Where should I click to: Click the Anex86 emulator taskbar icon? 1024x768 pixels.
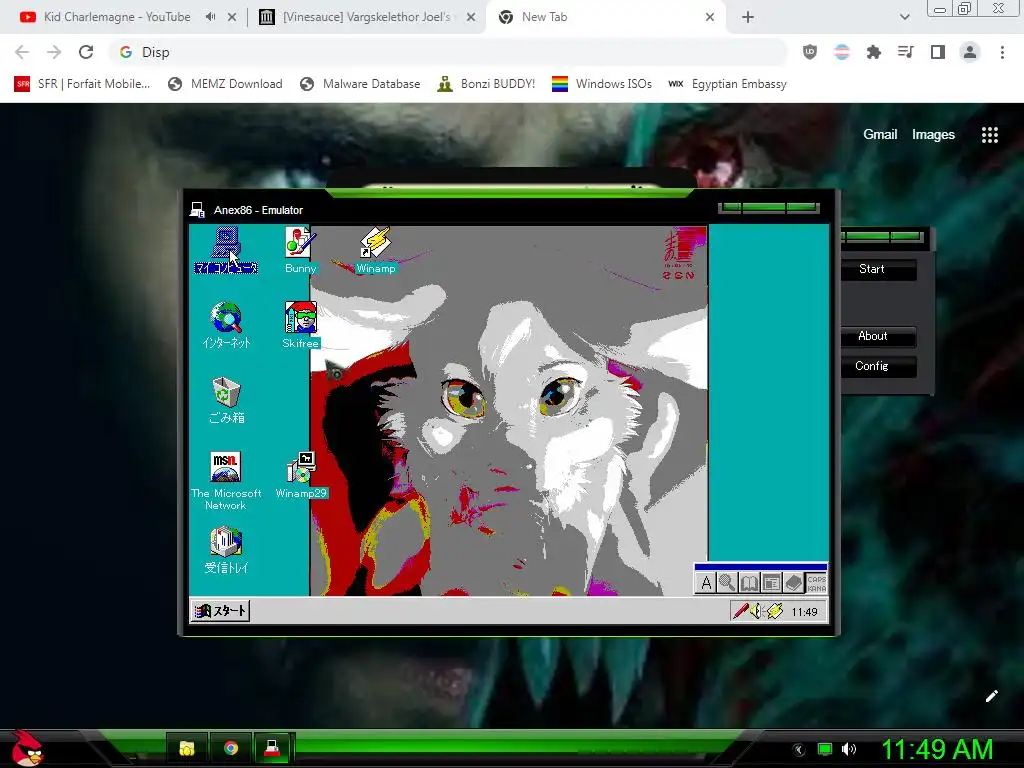point(272,748)
